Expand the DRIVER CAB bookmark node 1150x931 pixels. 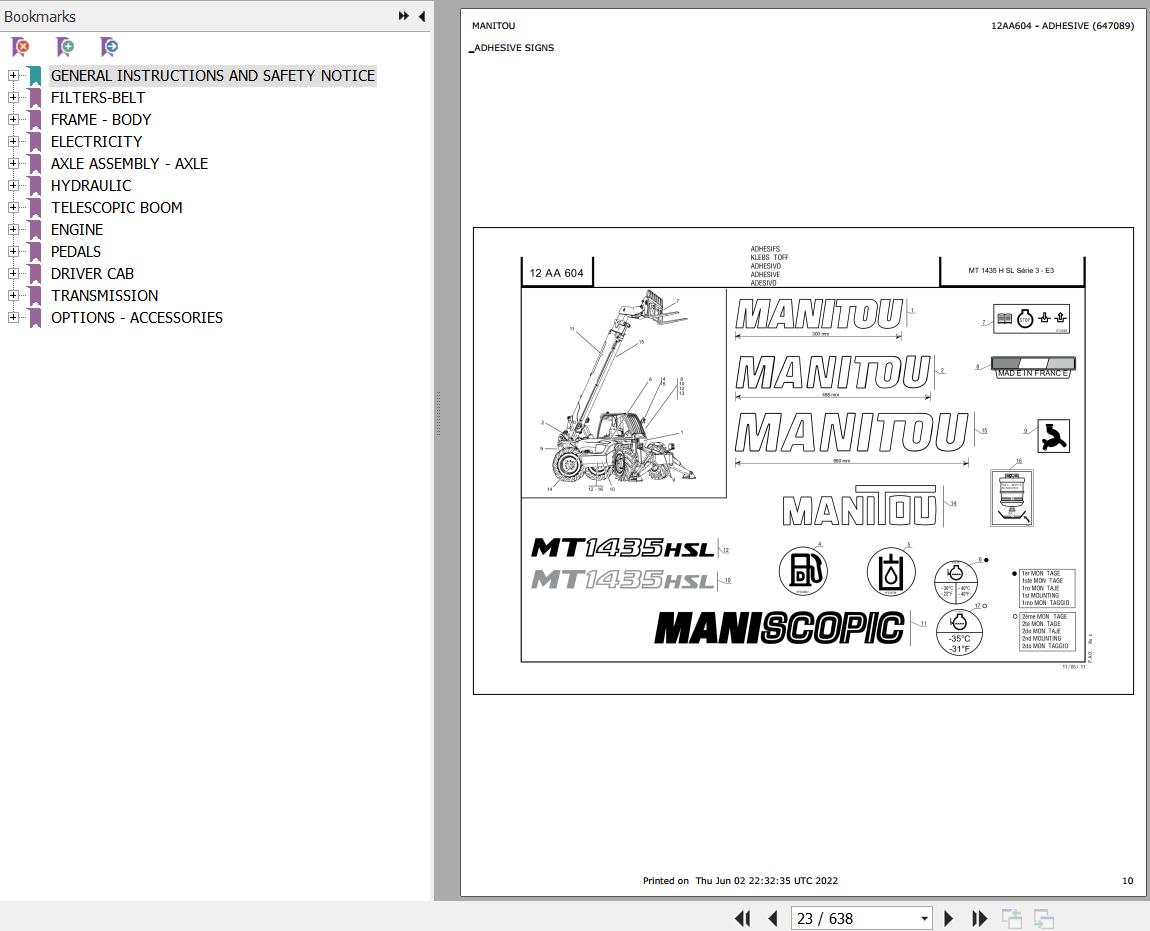[x=13, y=274]
